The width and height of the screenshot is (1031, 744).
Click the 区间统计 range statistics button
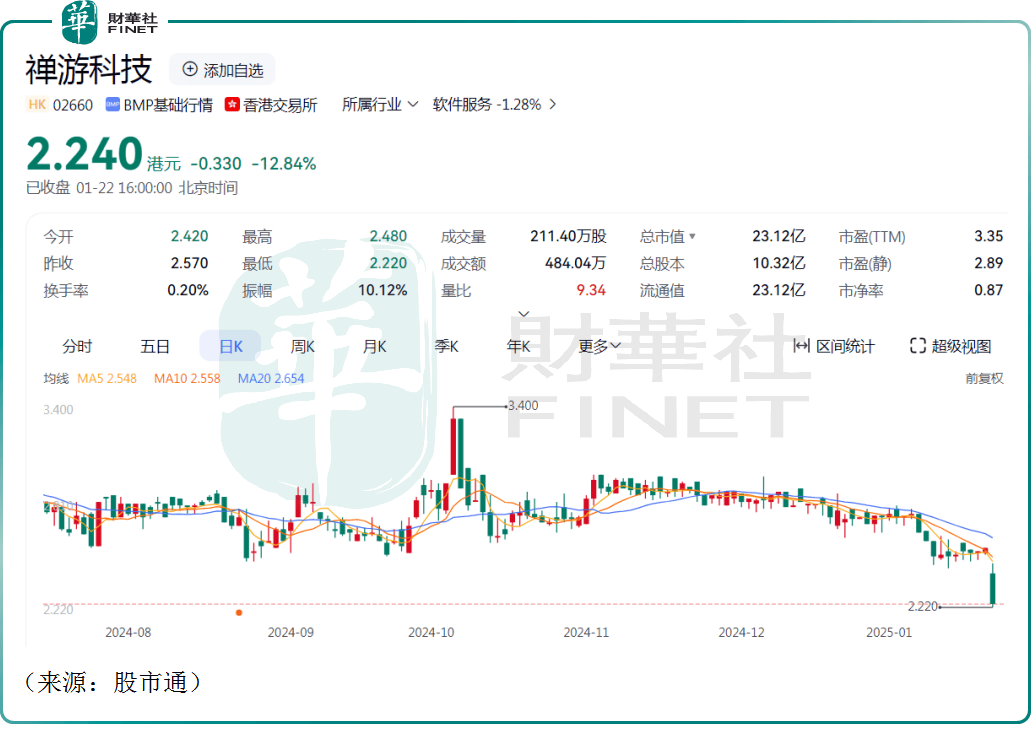pos(834,346)
